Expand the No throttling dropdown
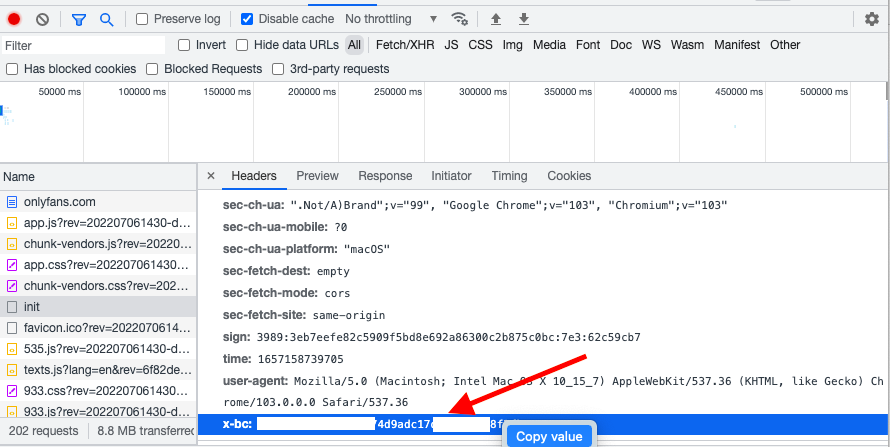Image resolution: width=890 pixels, height=447 pixels. [x=391, y=19]
